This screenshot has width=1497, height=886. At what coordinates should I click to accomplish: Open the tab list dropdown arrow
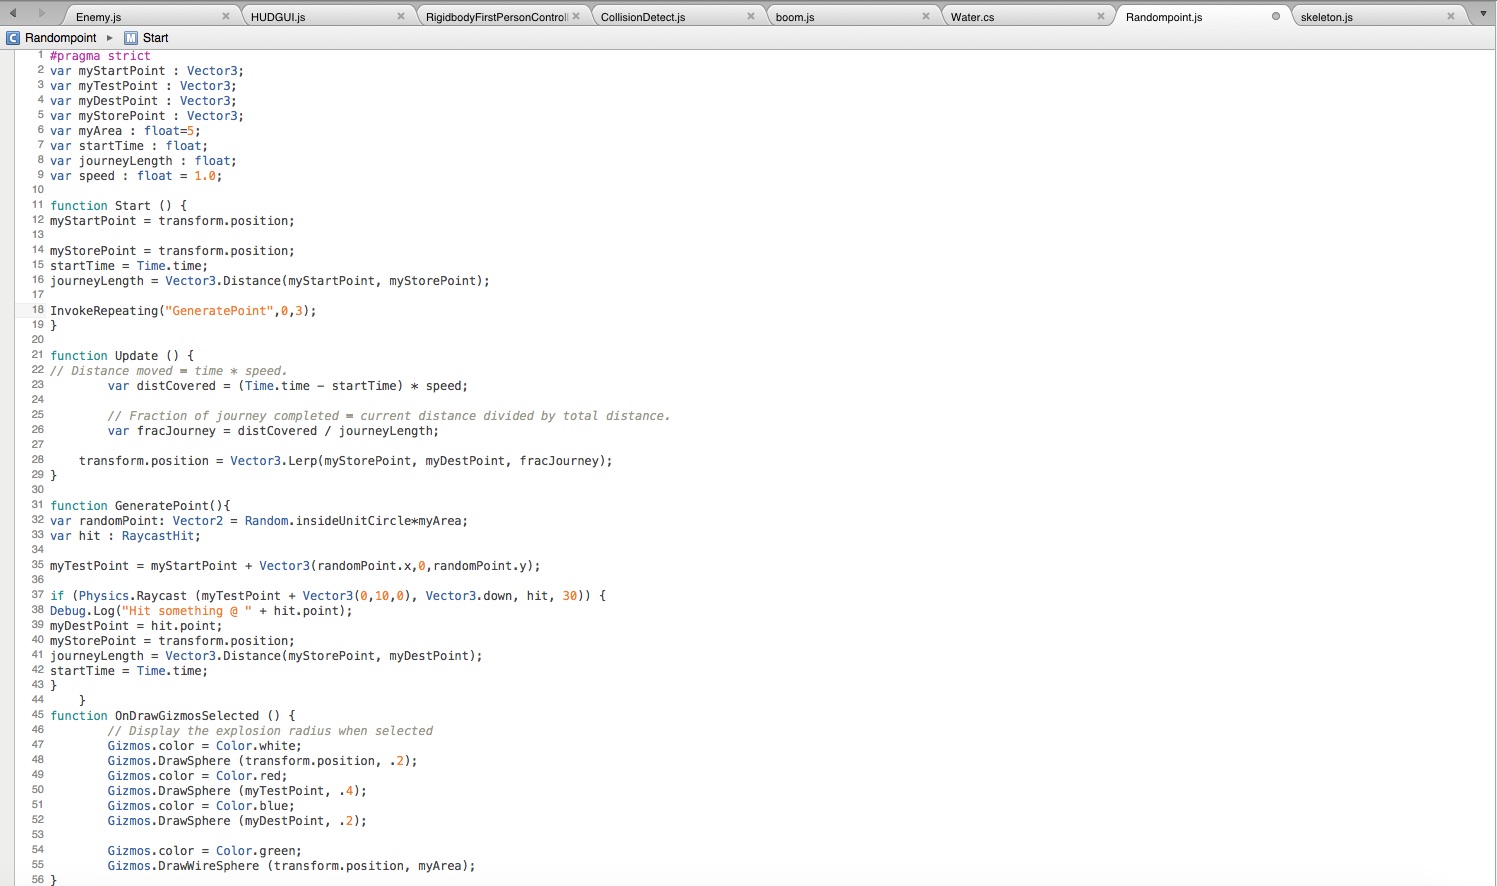[1483, 14]
